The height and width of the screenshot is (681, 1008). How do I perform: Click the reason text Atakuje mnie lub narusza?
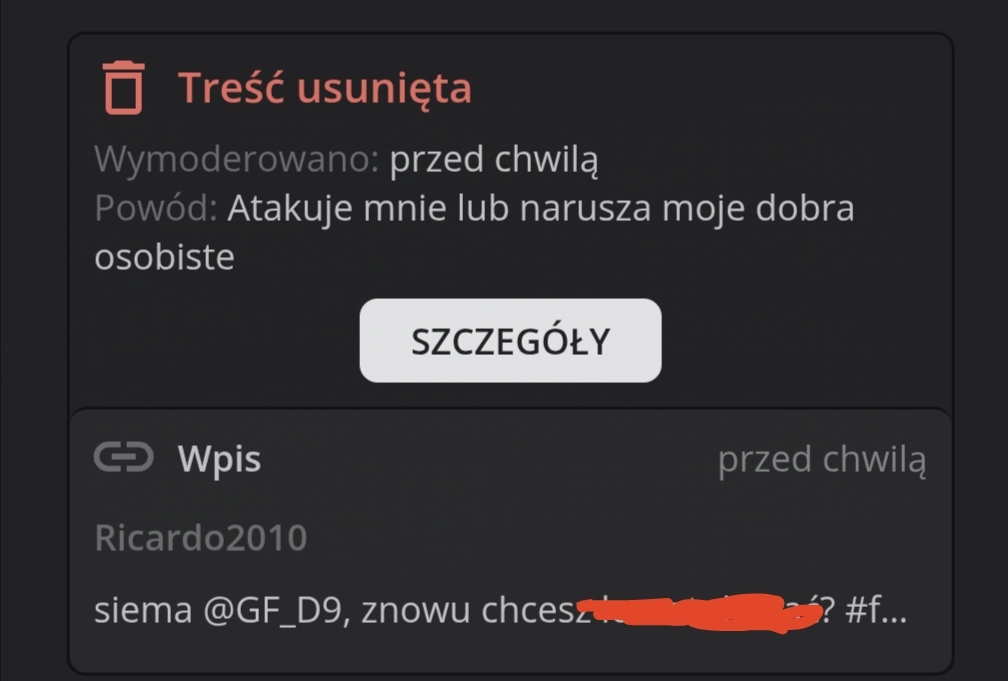pyautogui.click(x=439, y=208)
